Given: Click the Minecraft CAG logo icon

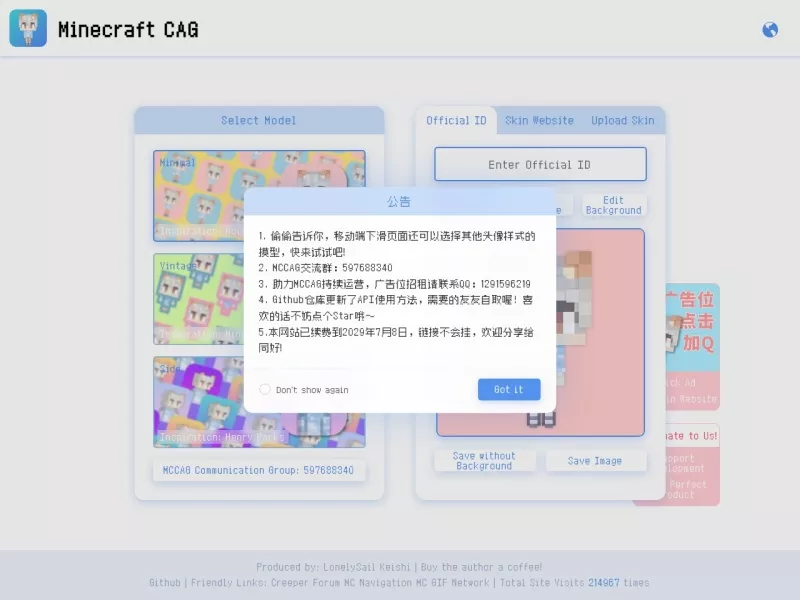Looking at the screenshot, I should [28, 28].
